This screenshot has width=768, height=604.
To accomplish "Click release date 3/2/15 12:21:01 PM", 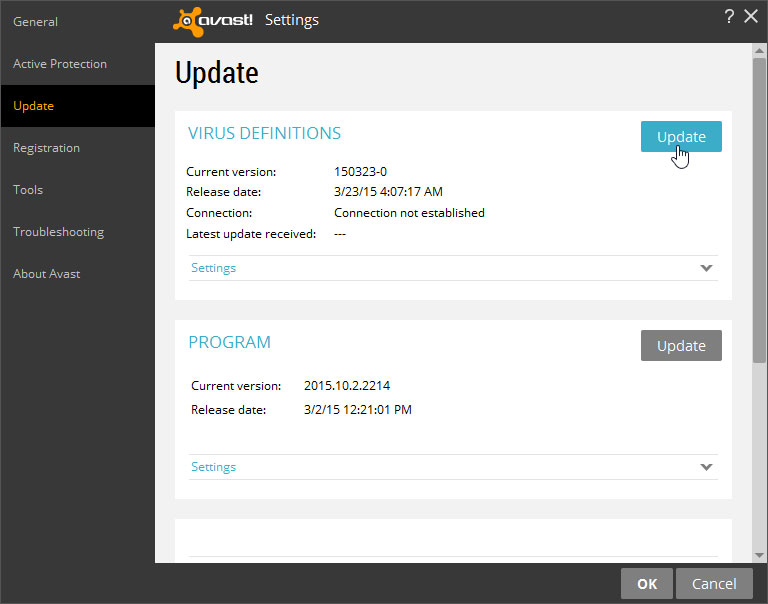I will click(358, 410).
